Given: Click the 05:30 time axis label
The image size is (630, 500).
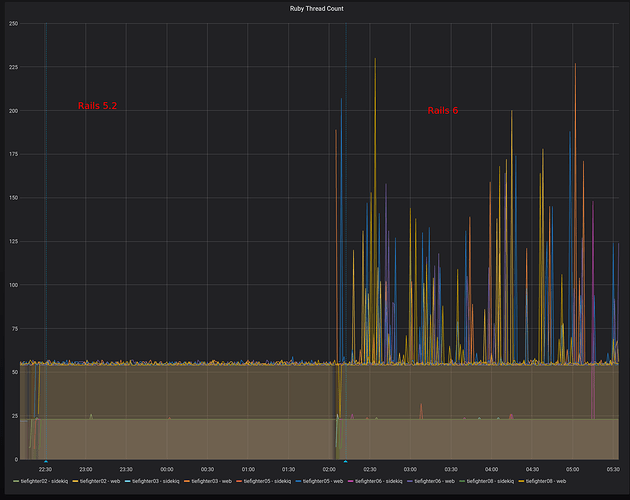Looking at the screenshot, I should coord(613,469).
